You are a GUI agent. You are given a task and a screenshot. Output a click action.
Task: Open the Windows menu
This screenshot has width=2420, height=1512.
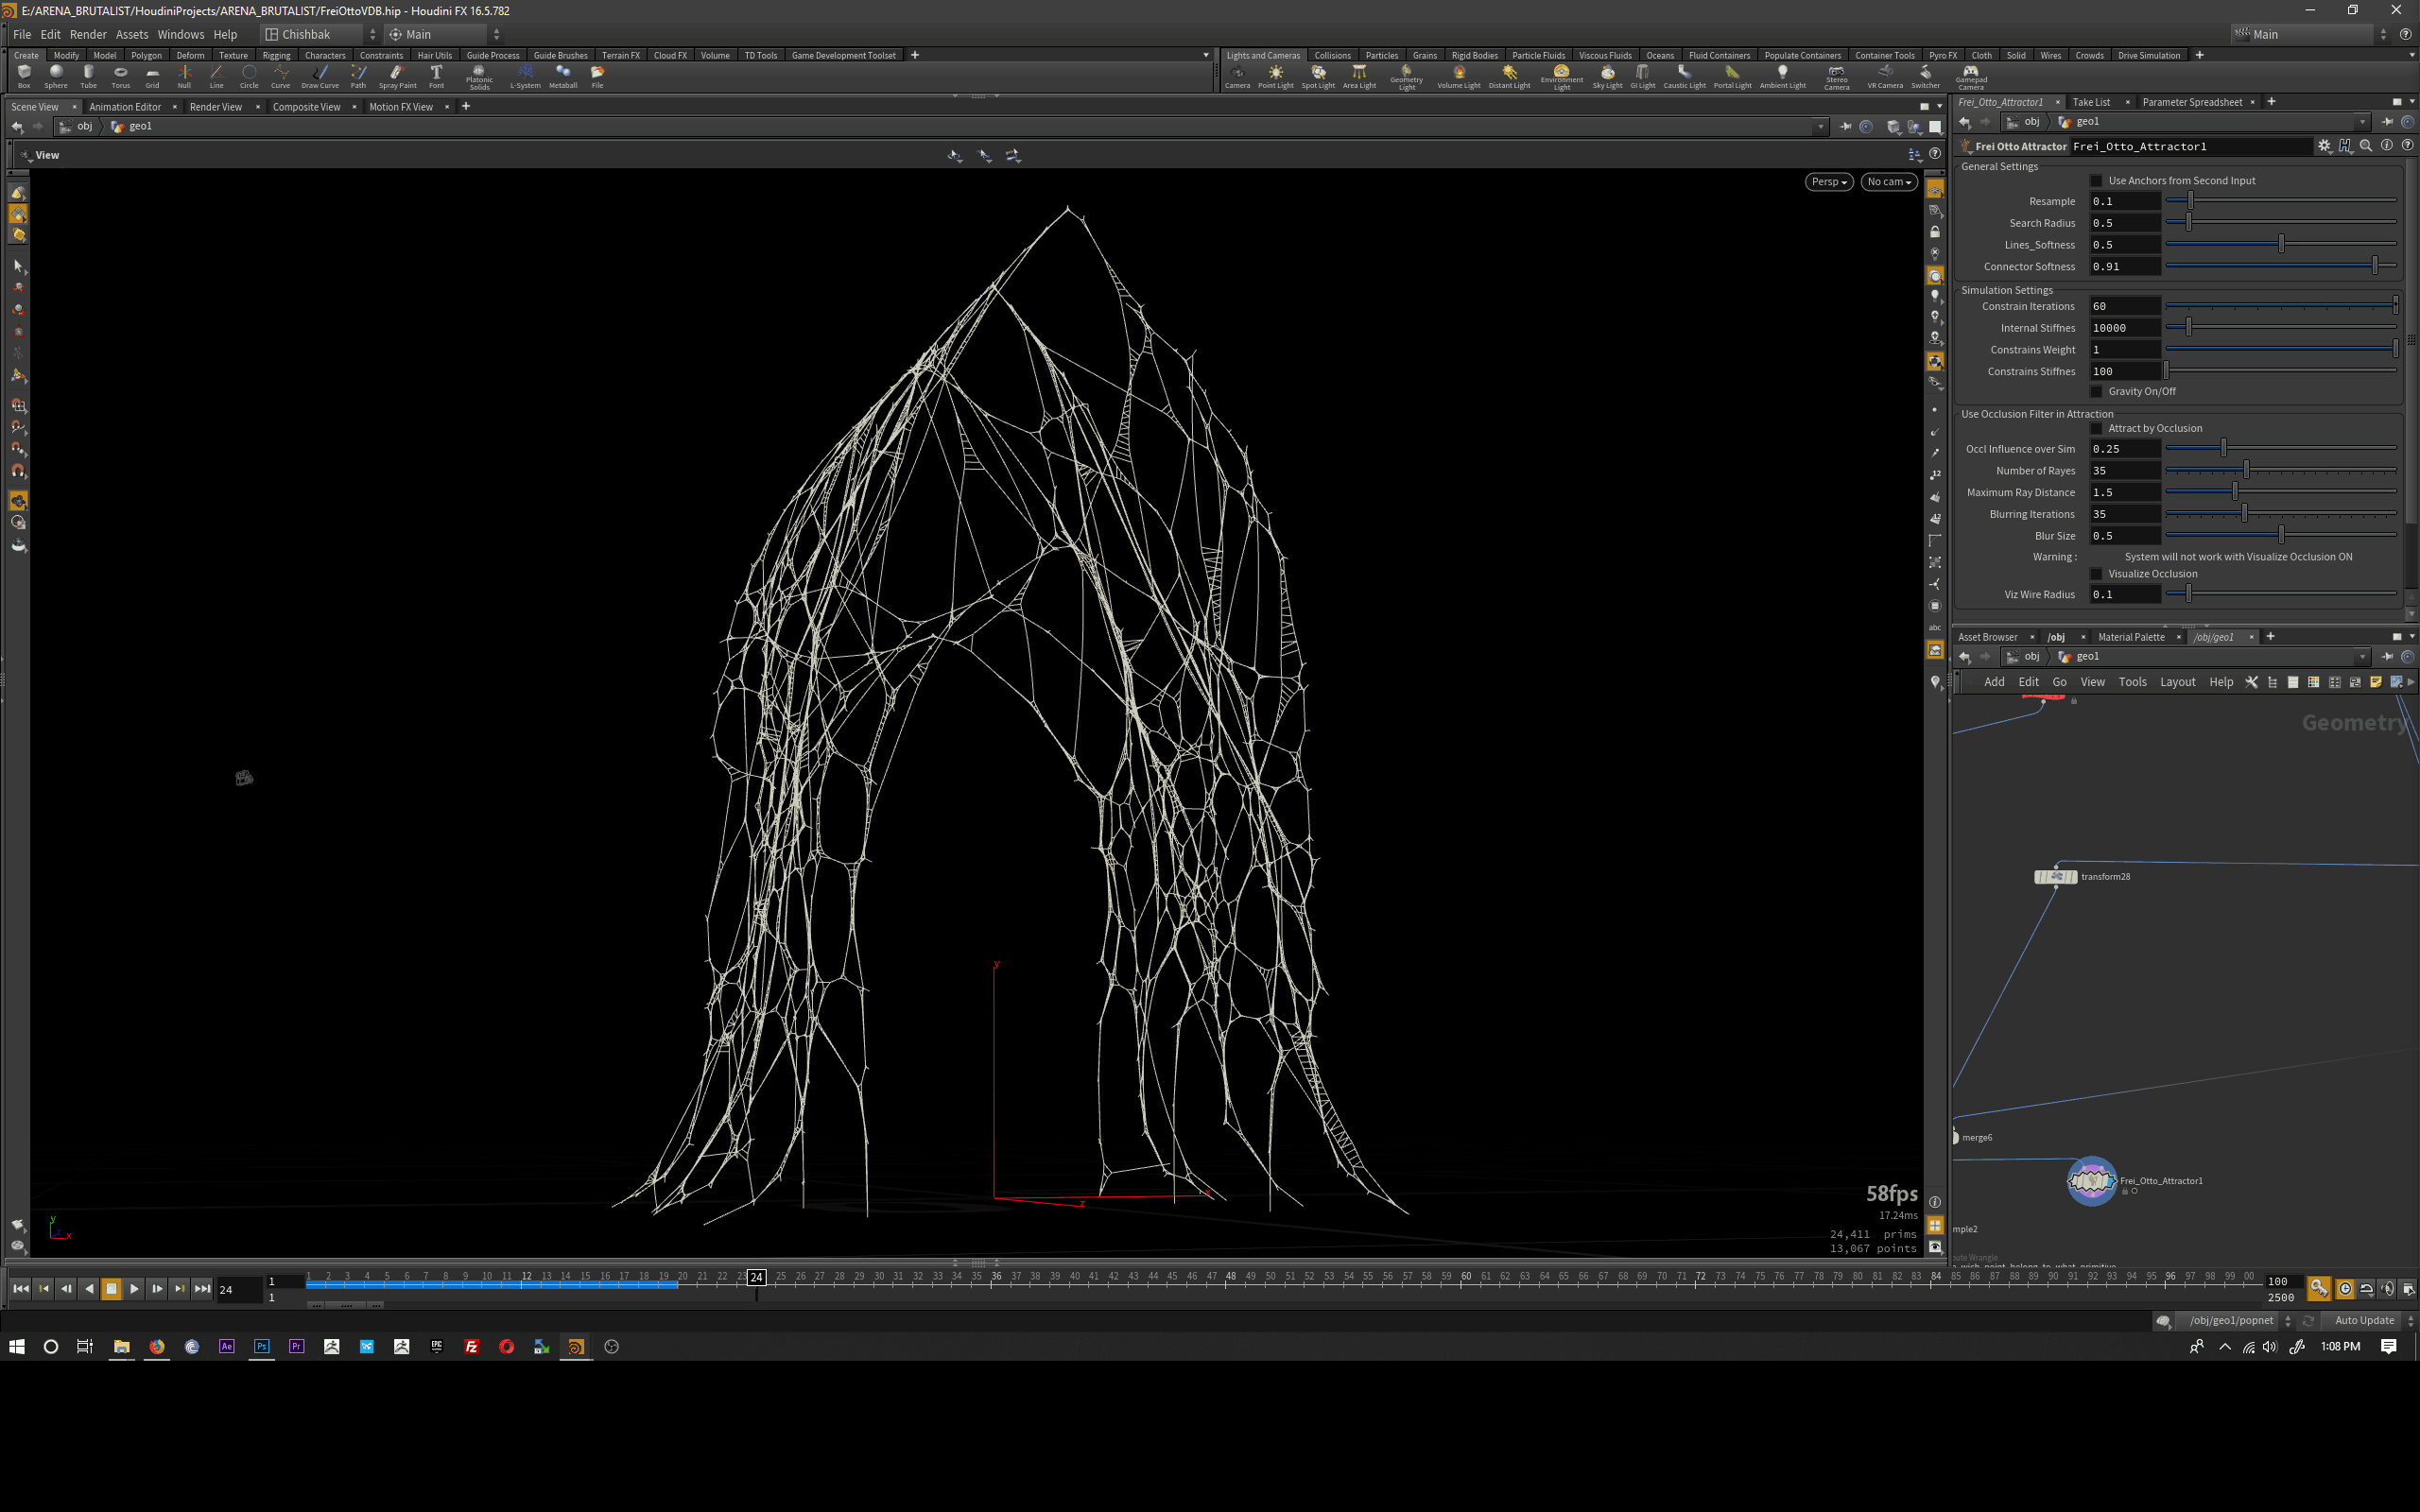(180, 34)
